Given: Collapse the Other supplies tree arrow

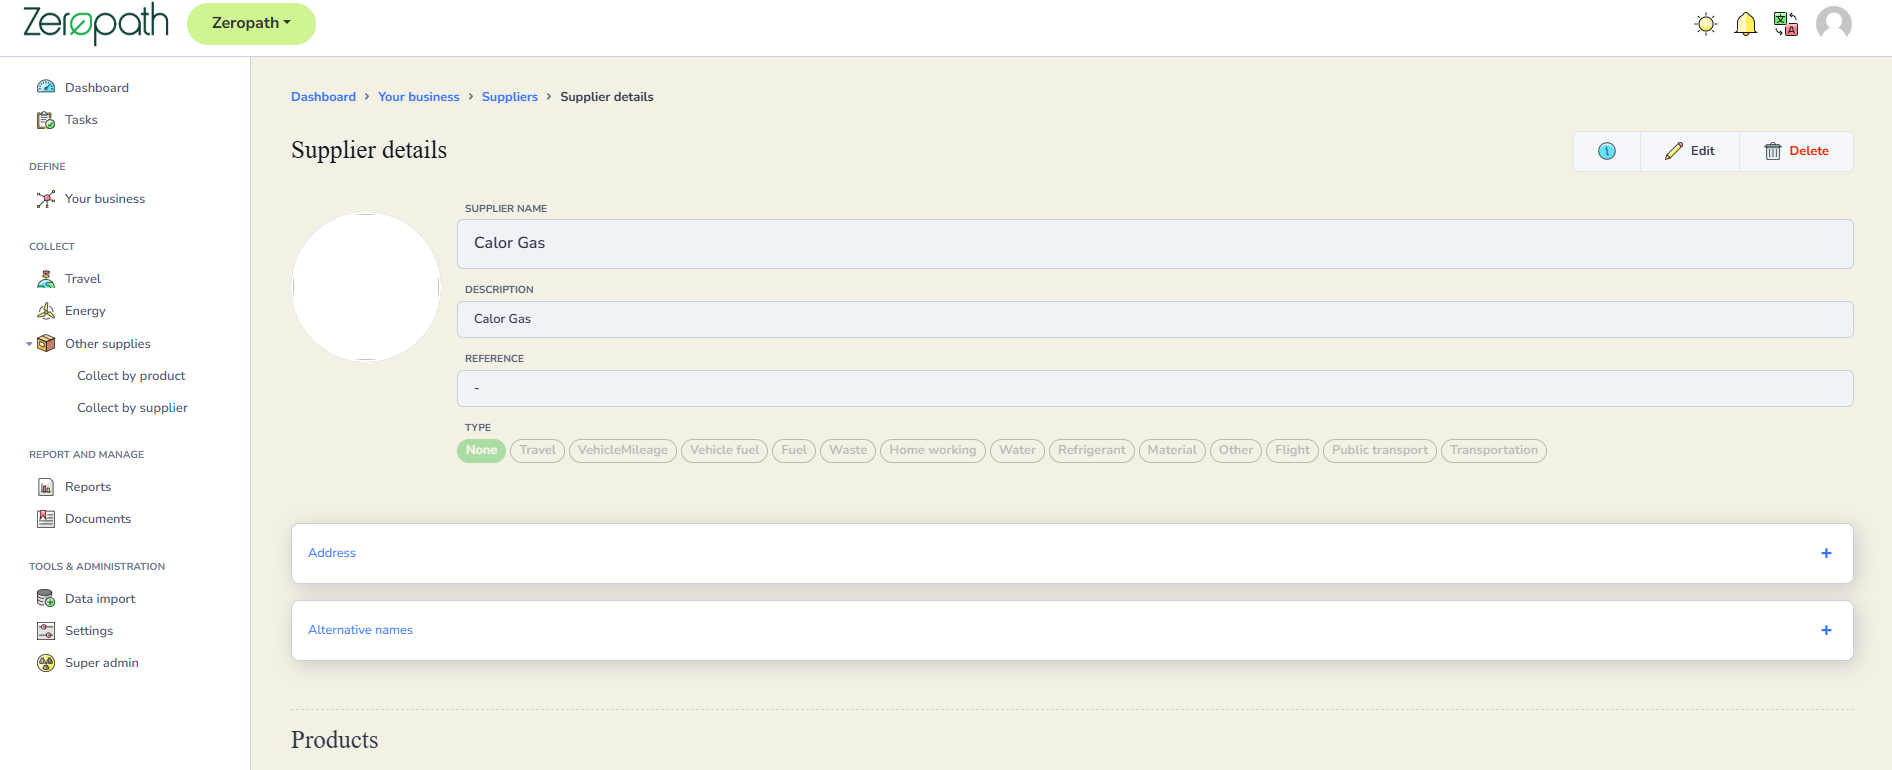Looking at the screenshot, I should (x=29, y=344).
